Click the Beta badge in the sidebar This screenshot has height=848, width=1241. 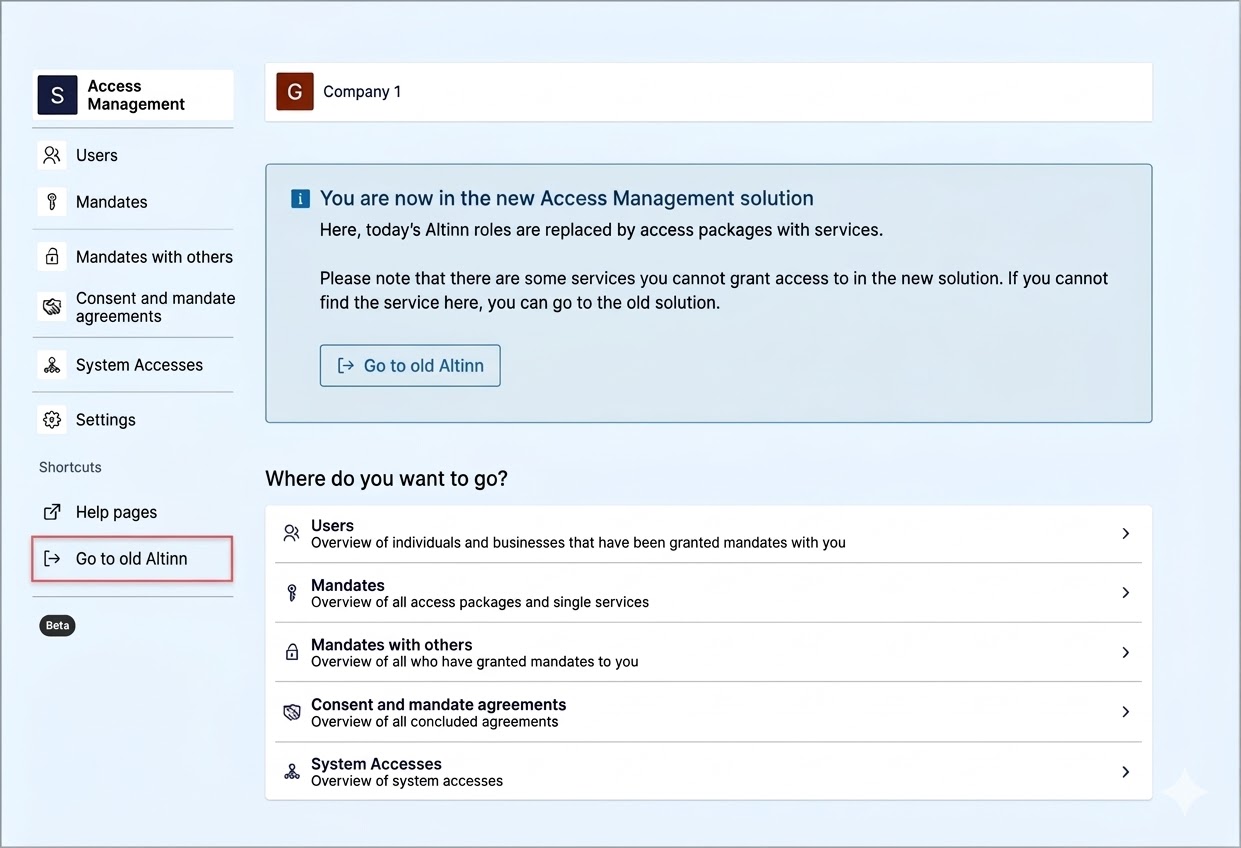click(57, 625)
